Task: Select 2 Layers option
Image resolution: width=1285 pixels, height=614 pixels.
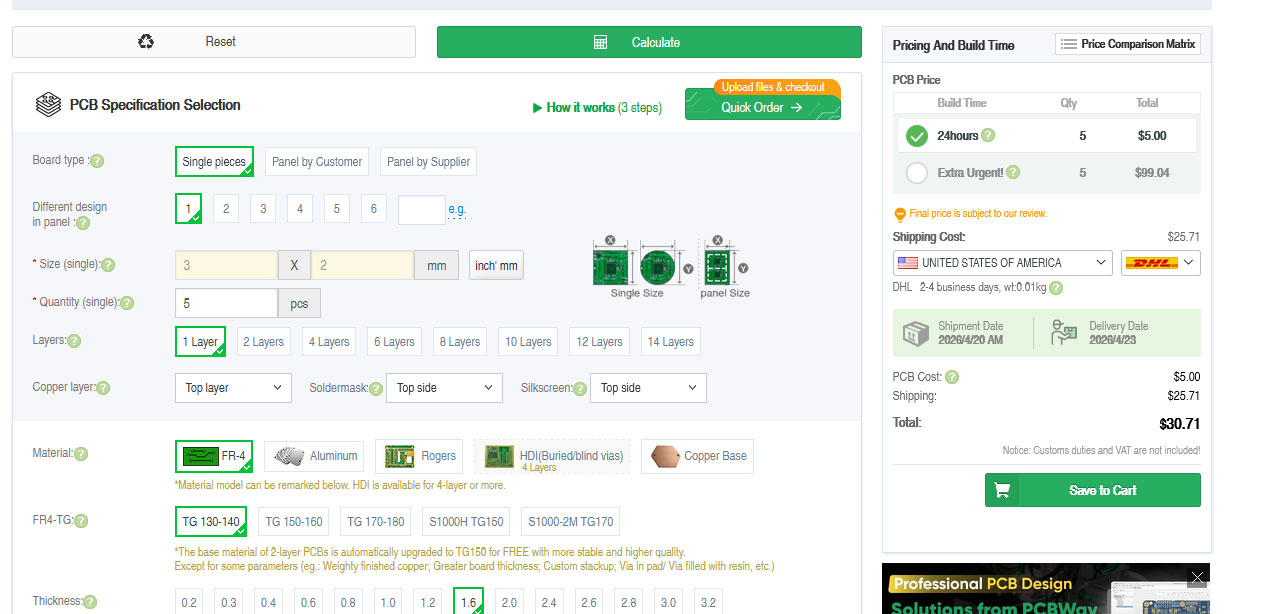Action: [264, 342]
